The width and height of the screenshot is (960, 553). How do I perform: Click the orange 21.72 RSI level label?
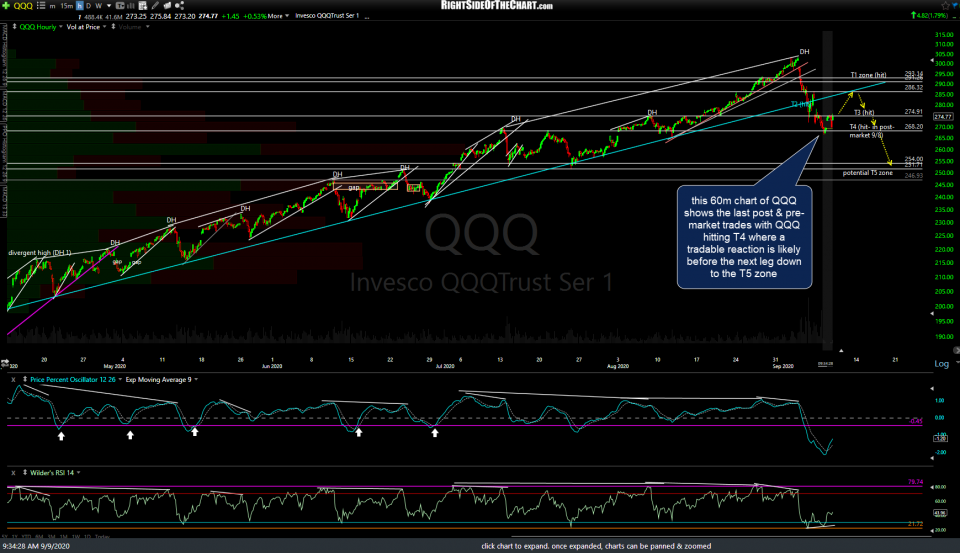click(915, 524)
